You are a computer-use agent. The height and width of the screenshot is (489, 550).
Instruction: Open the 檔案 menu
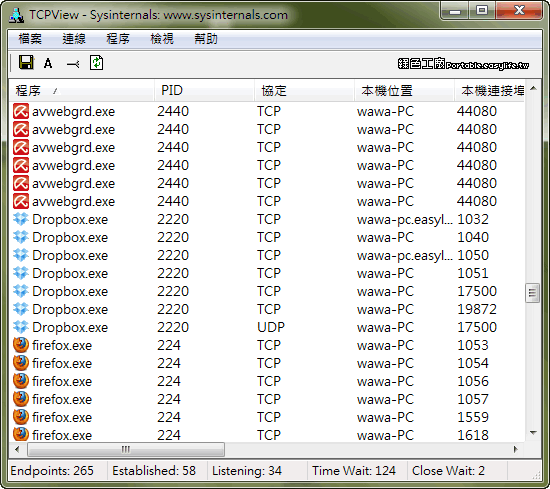pyautogui.click(x=30, y=39)
